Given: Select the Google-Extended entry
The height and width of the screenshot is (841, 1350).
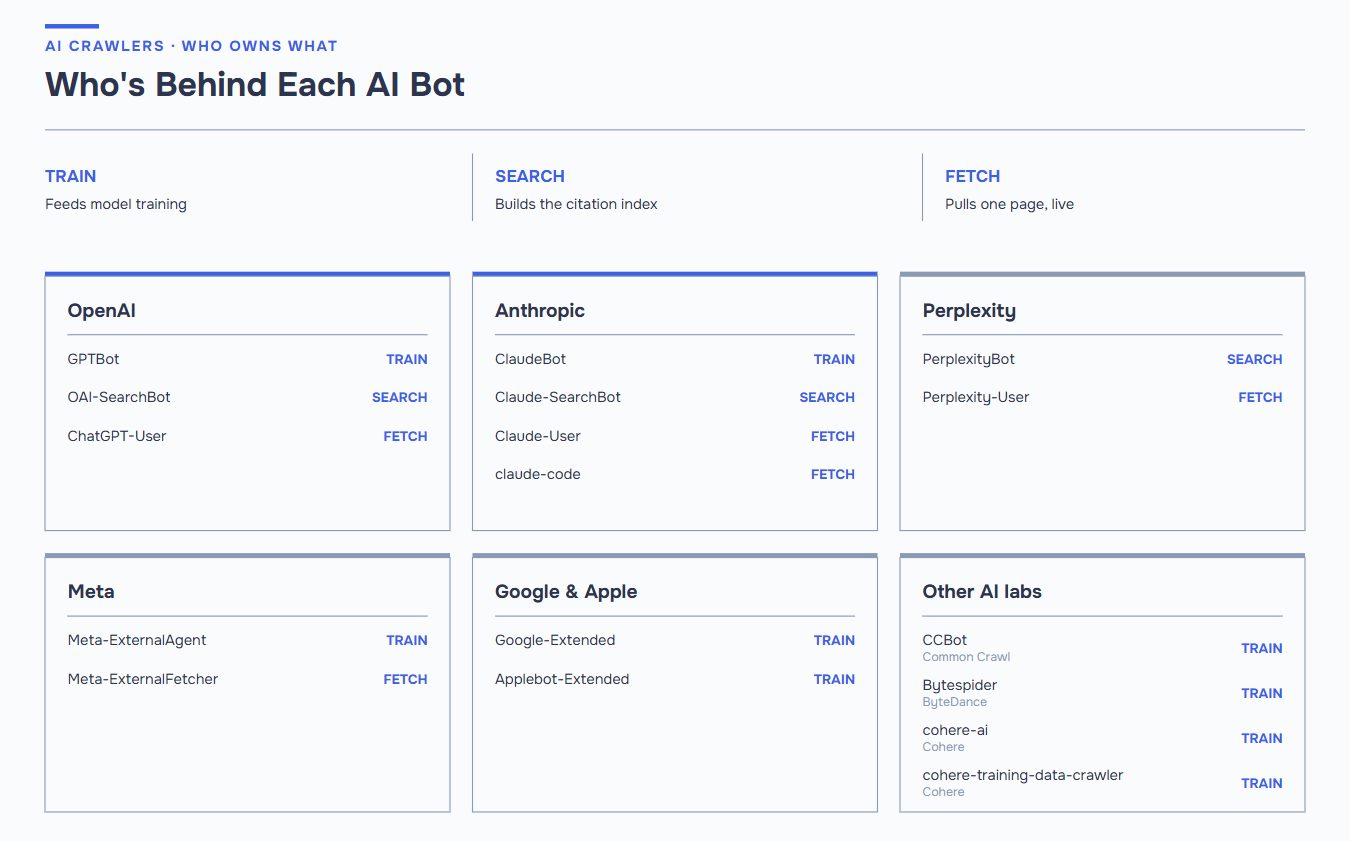Looking at the screenshot, I should pos(555,640).
